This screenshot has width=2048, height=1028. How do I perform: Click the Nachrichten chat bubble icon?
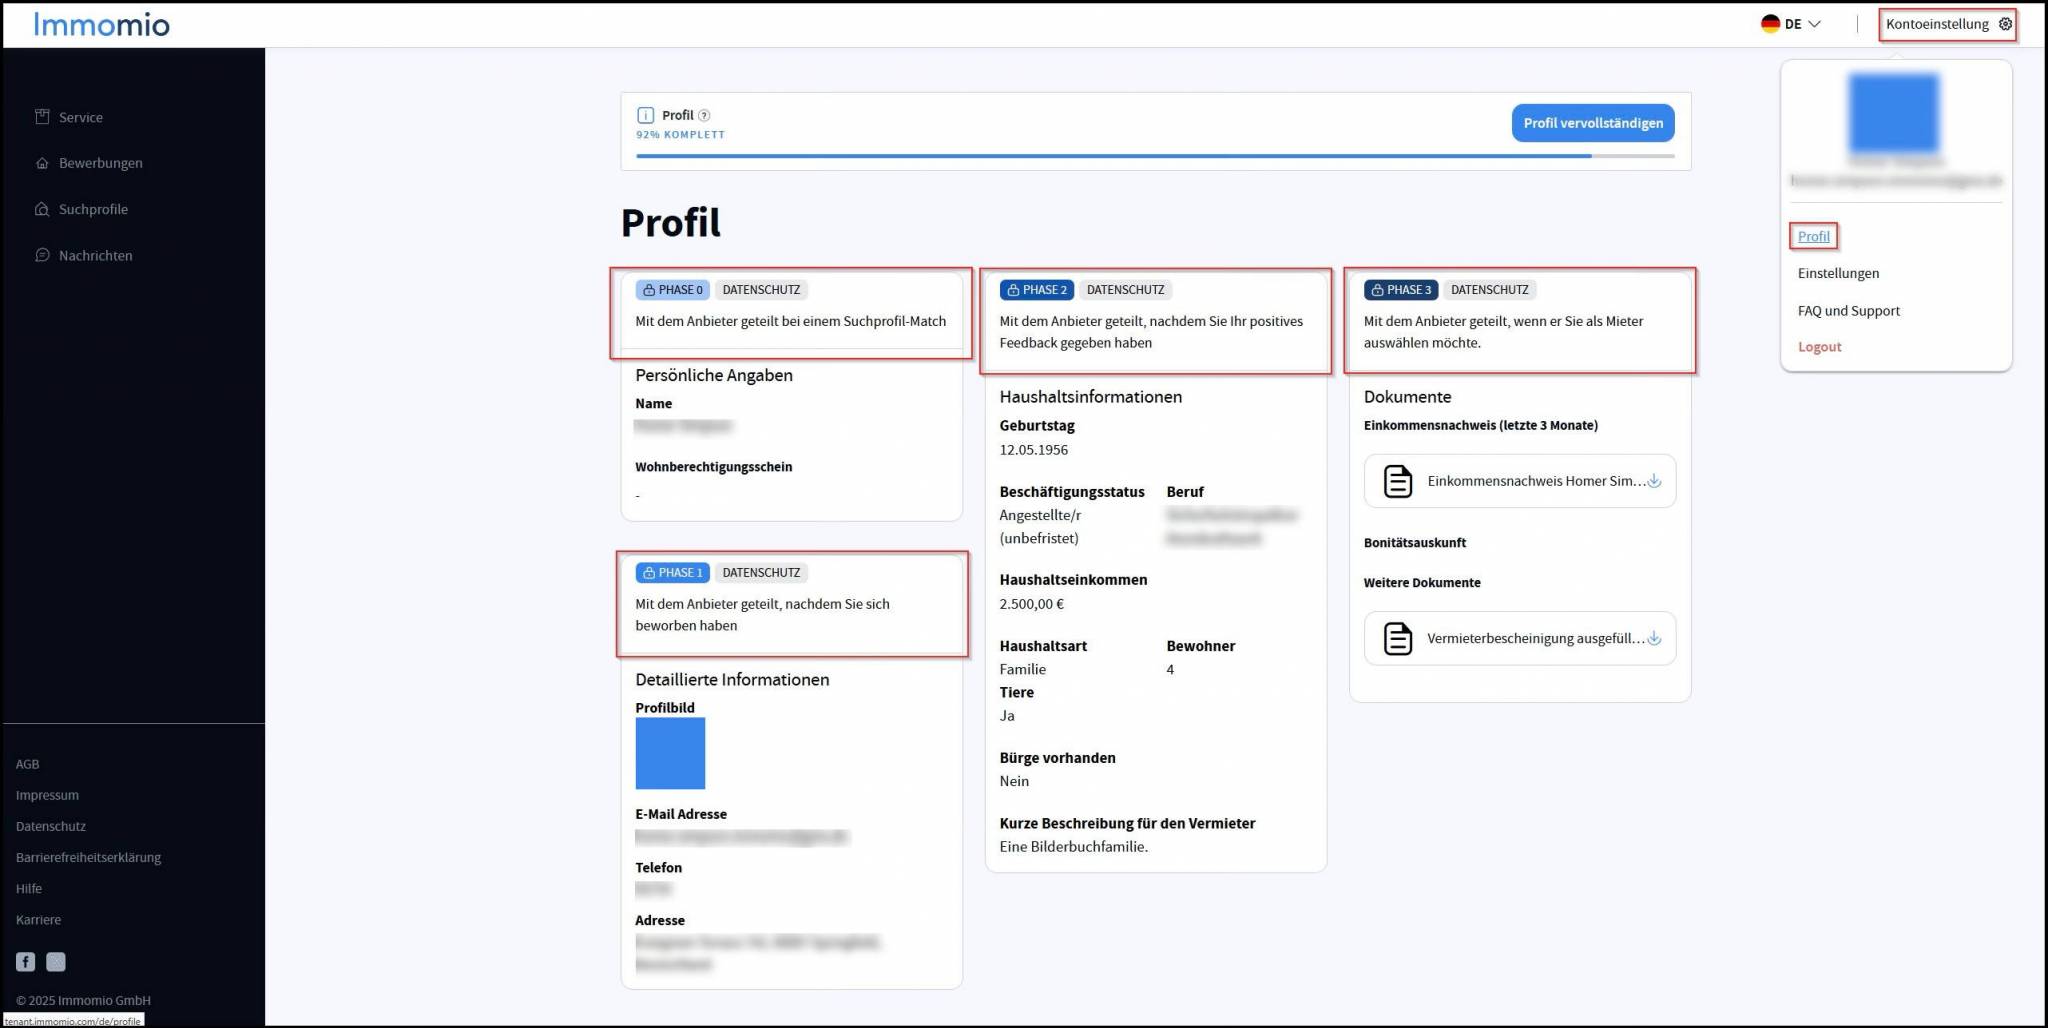(x=42, y=255)
